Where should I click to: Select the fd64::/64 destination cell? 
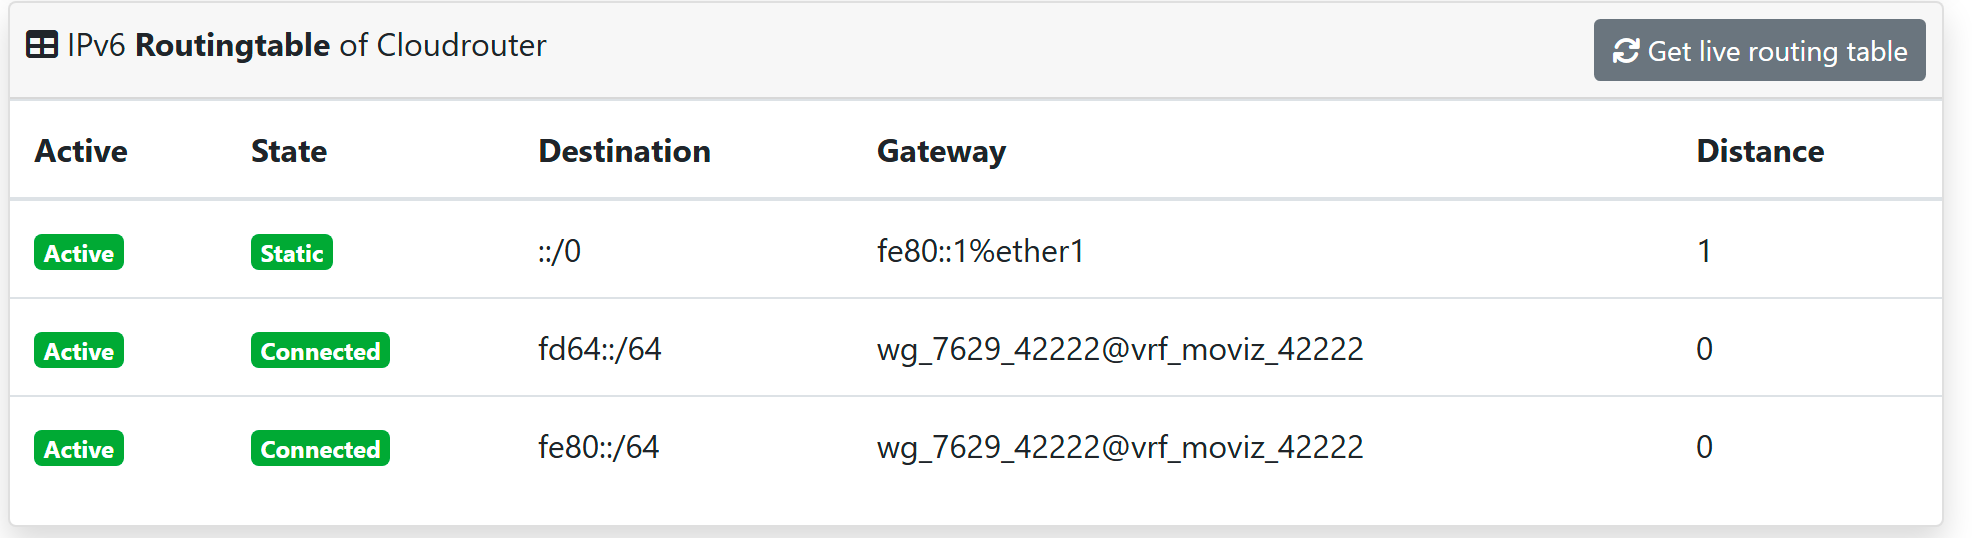600,349
